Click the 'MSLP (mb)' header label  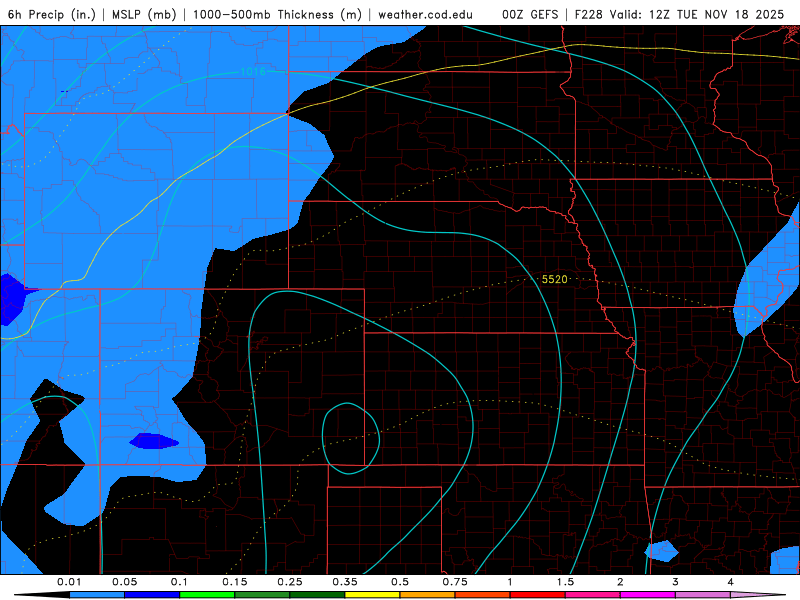(144, 14)
